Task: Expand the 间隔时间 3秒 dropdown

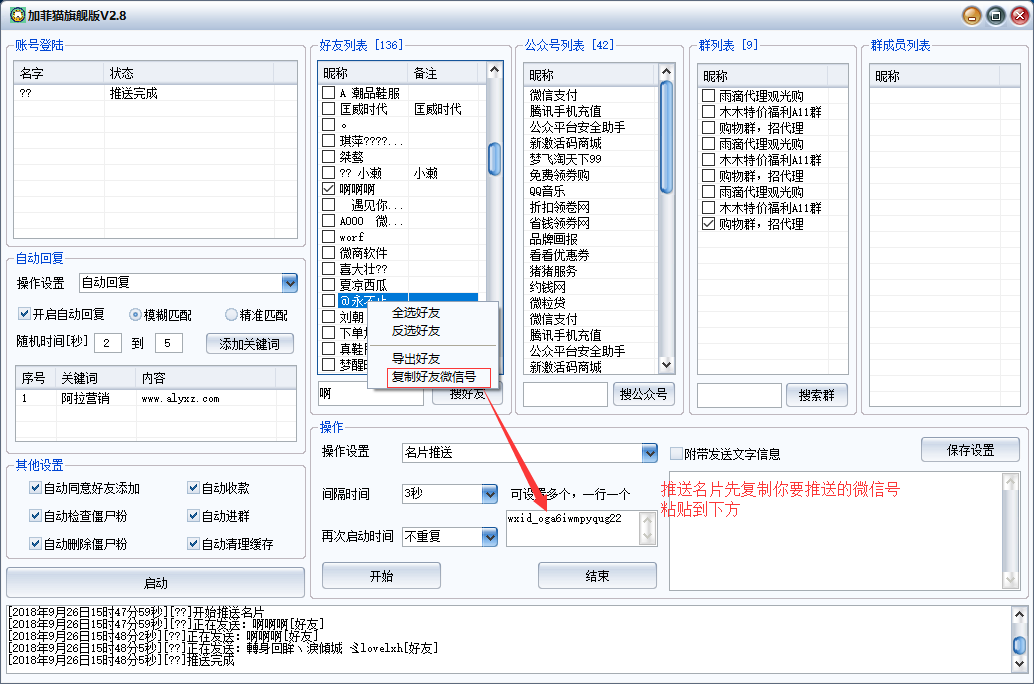Action: pyautogui.click(x=489, y=494)
